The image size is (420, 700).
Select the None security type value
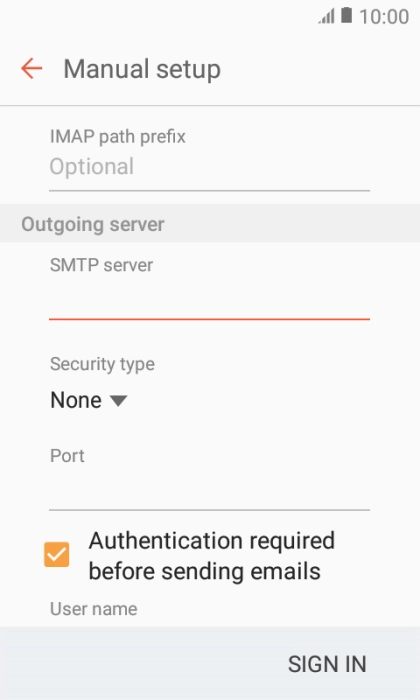[x=76, y=400]
